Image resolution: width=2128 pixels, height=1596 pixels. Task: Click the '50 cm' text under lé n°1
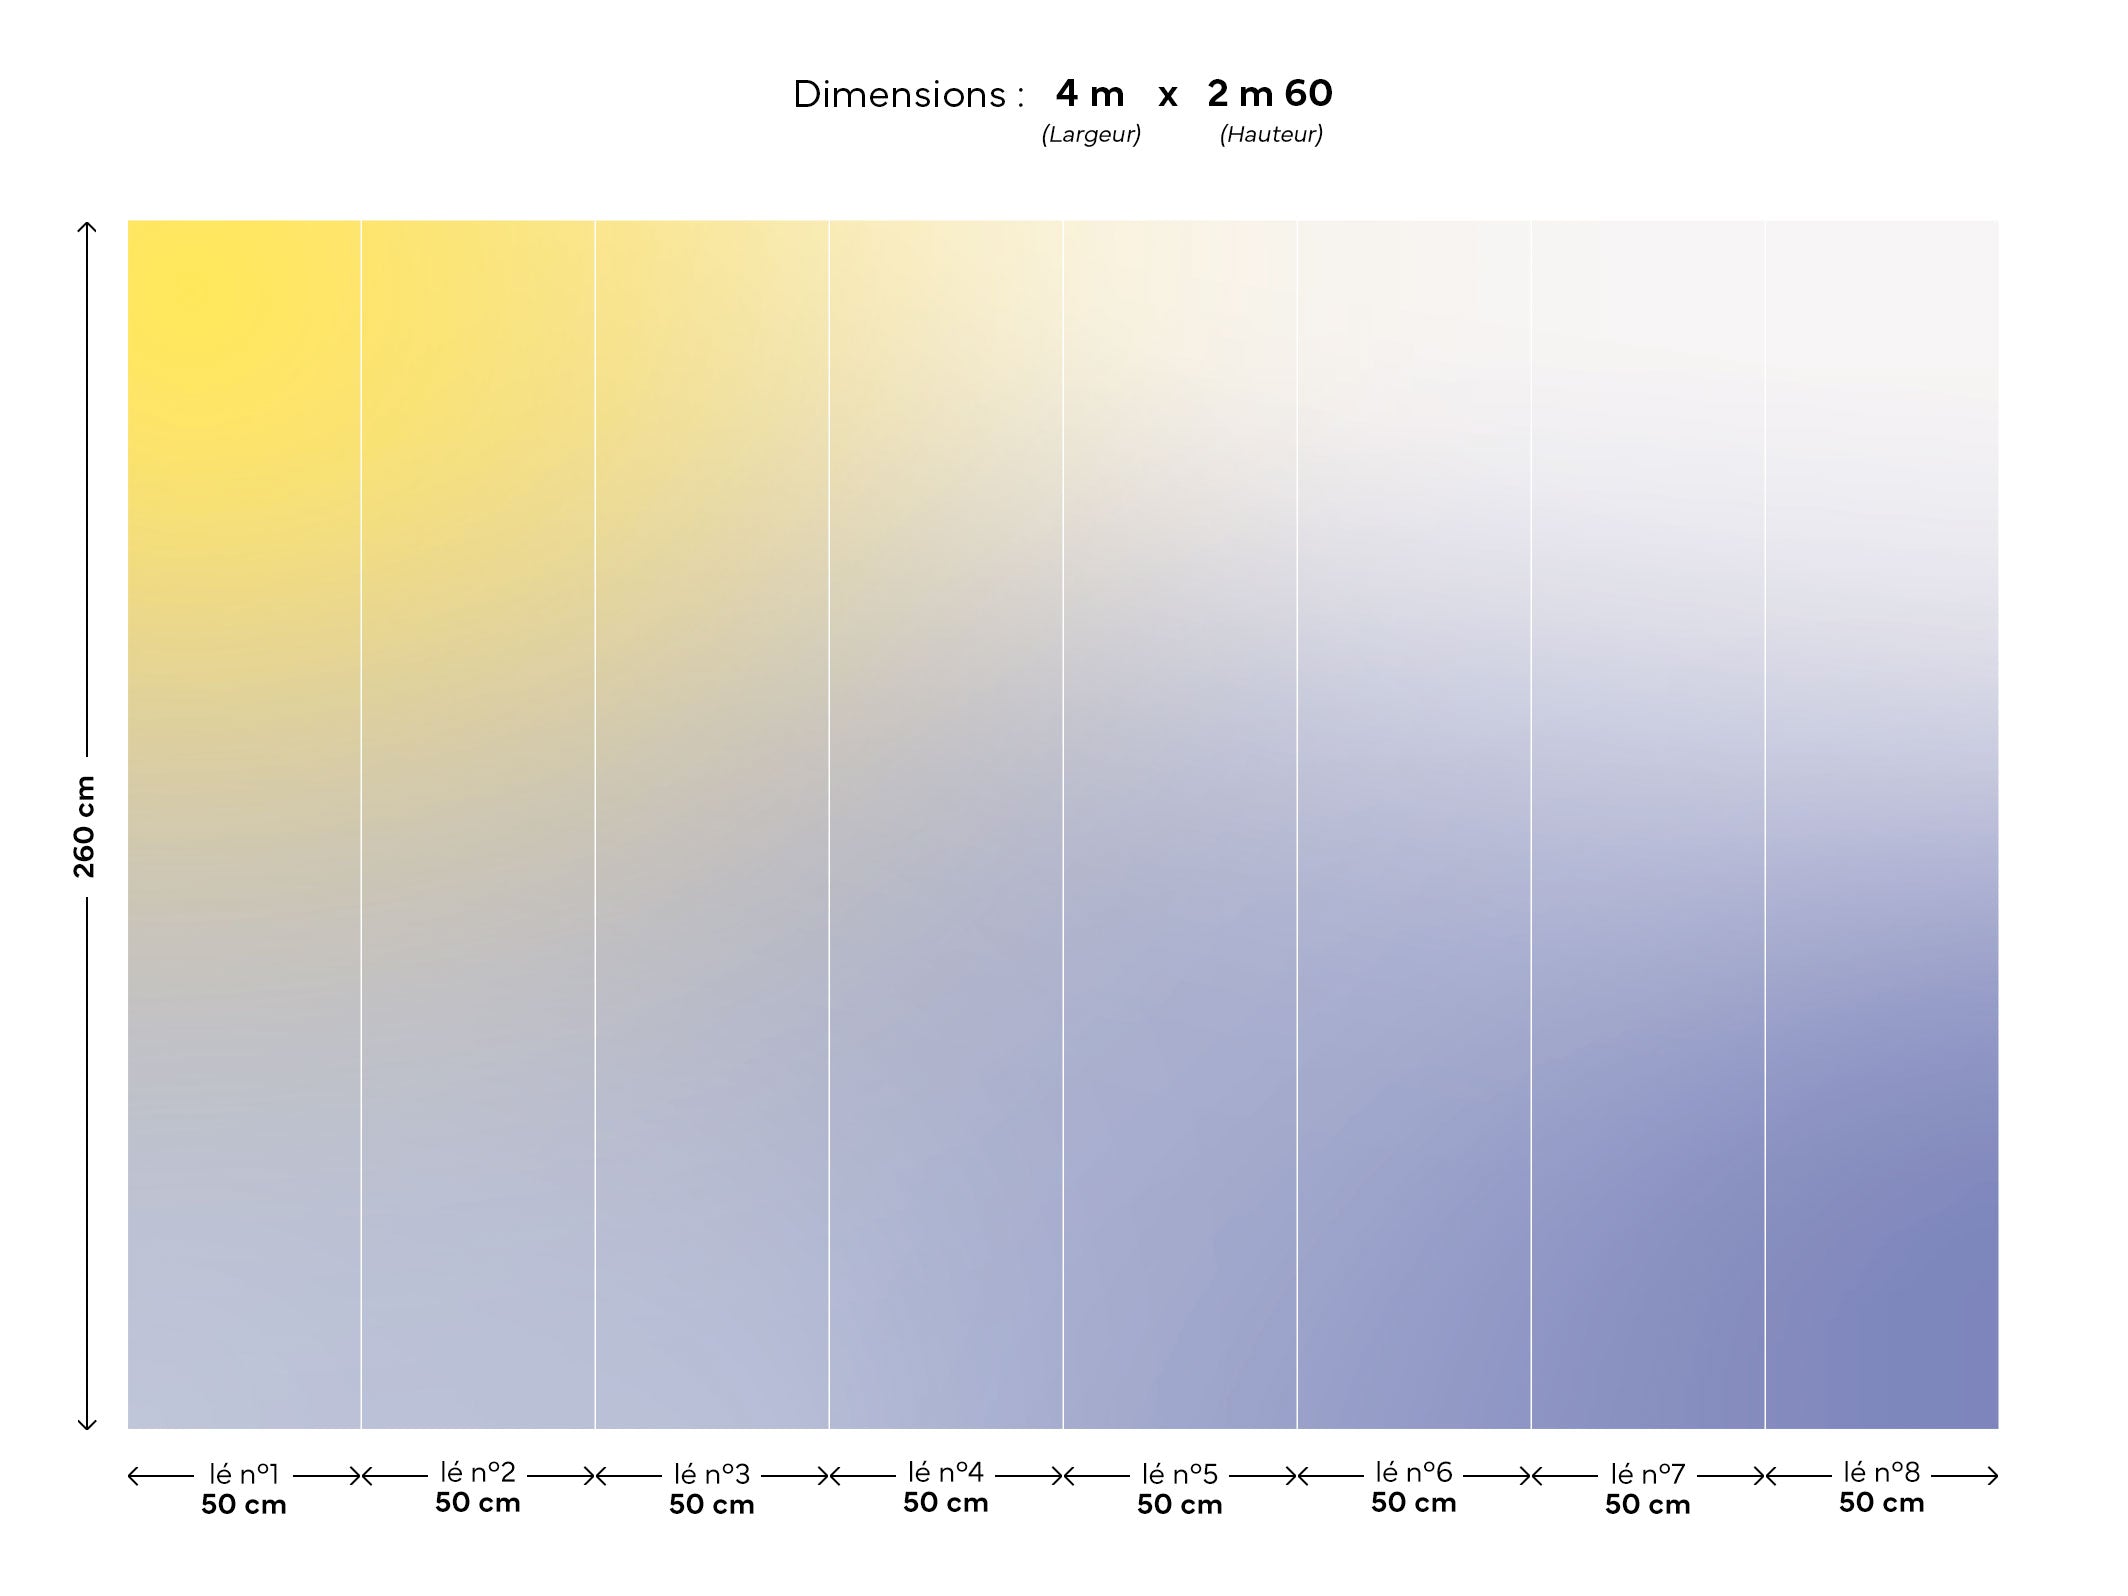[x=243, y=1505]
